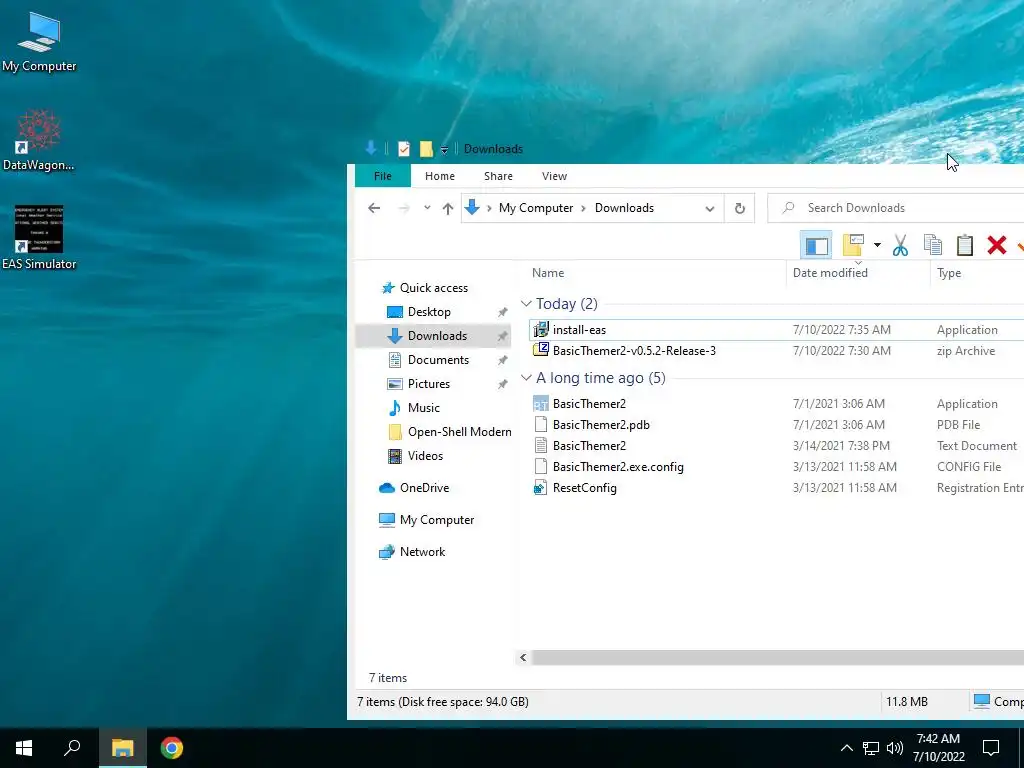Image resolution: width=1024 pixels, height=768 pixels.
Task: Click Downloads in the address breadcrumb
Action: pyautogui.click(x=624, y=208)
